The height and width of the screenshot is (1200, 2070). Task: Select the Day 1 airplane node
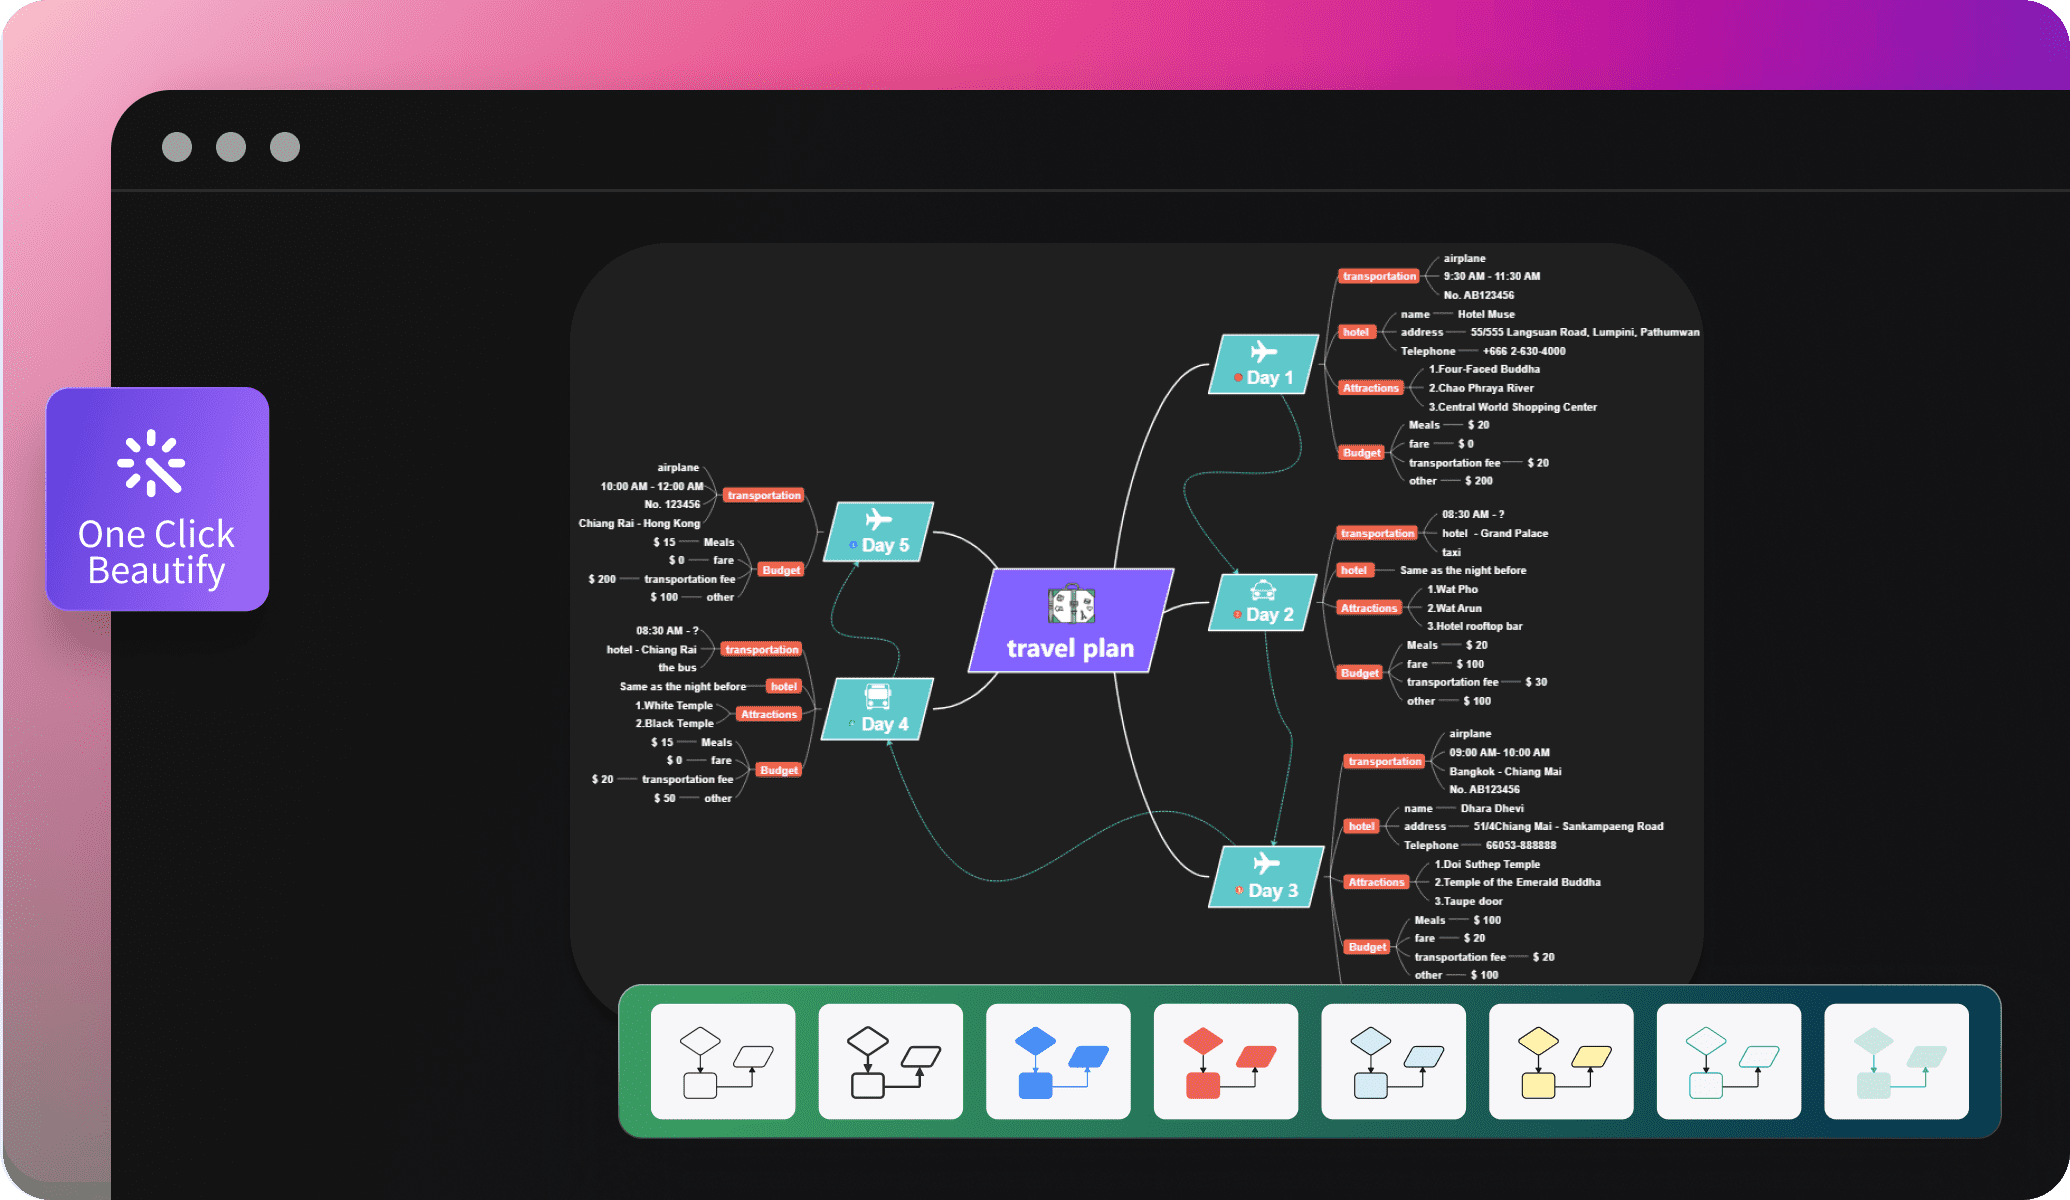1264,364
